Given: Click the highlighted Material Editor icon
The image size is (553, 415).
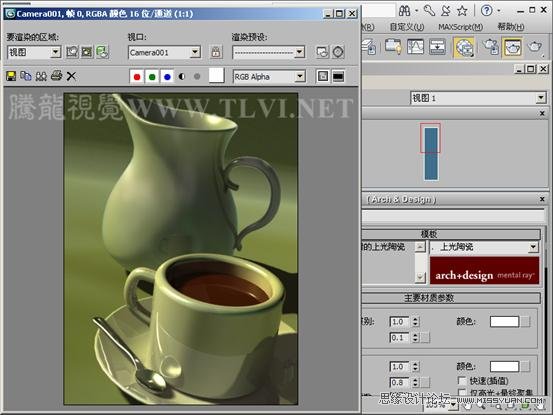Looking at the screenshot, I should click(x=464, y=48).
